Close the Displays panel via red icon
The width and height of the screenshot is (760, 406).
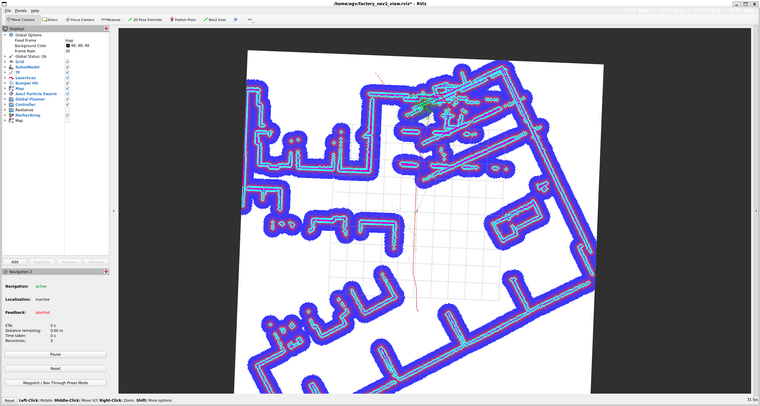click(106, 29)
